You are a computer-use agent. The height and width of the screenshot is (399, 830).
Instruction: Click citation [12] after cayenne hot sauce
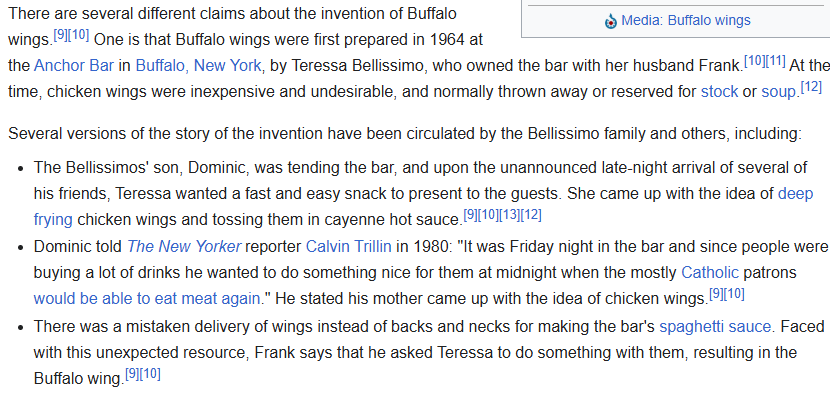pyautogui.click(x=531, y=215)
